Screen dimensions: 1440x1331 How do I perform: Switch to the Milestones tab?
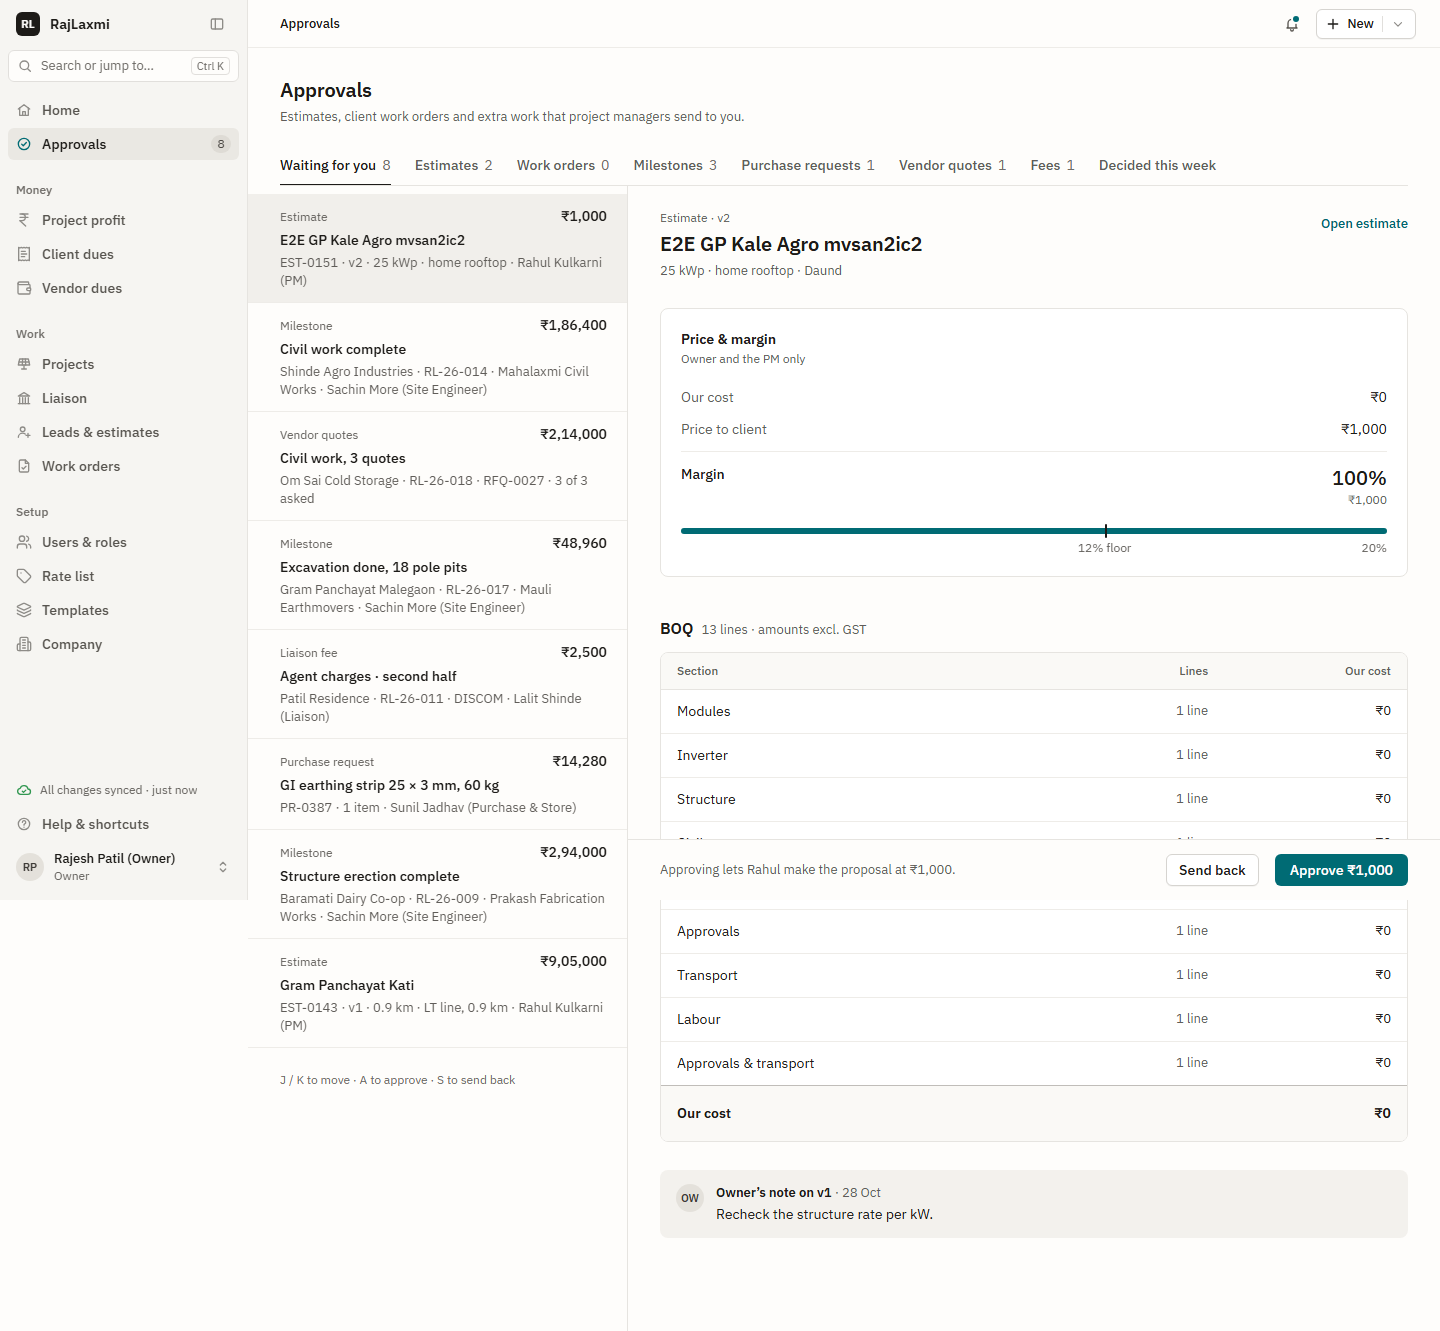coord(675,166)
